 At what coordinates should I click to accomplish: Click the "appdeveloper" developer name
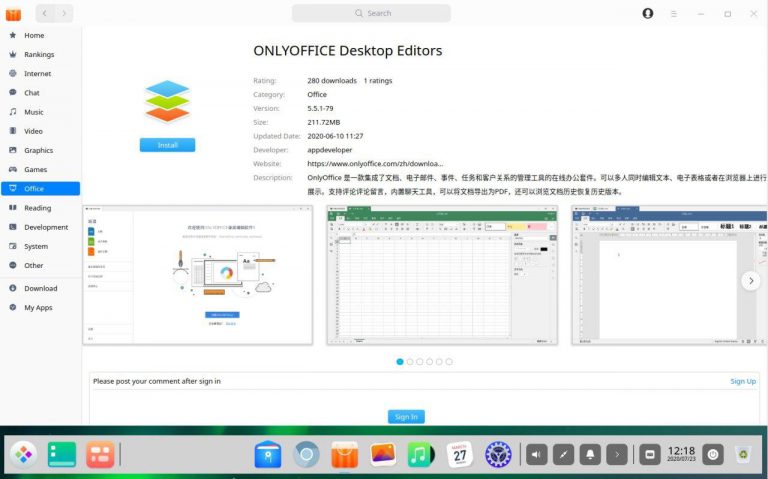click(x=330, y=150)
